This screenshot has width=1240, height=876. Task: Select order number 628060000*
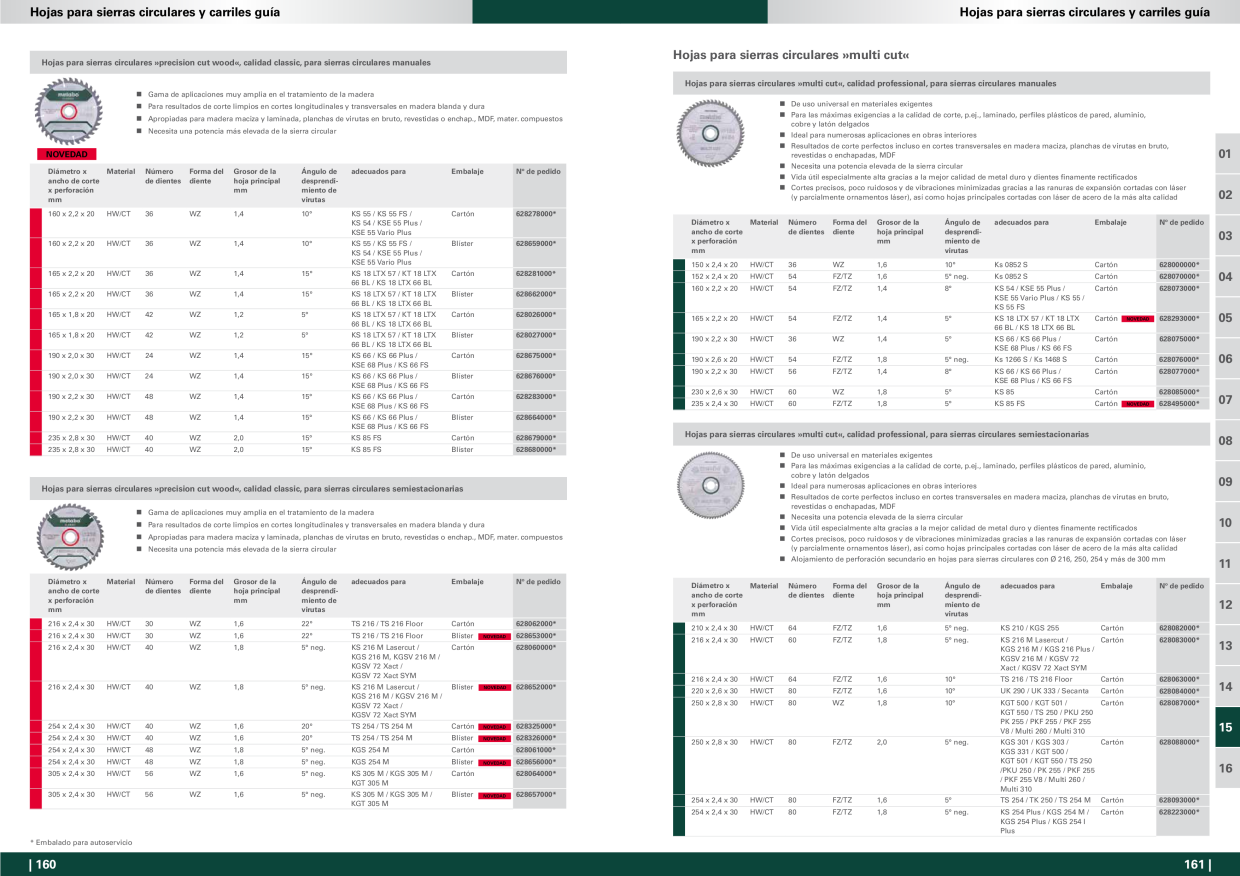[x=536, y=647]
